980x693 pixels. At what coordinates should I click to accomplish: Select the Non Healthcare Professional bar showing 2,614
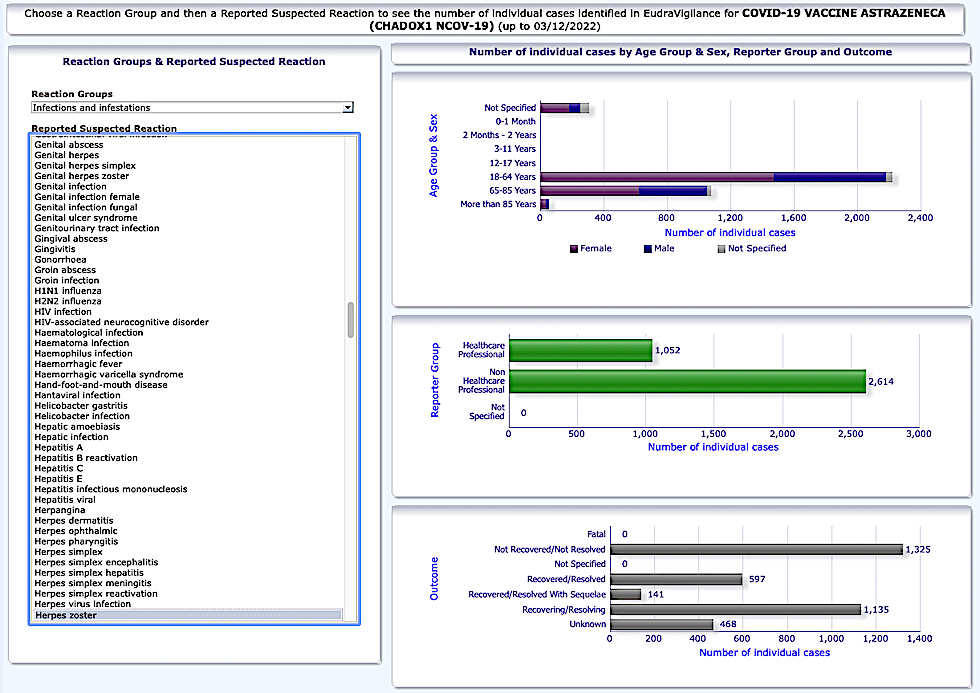(x=688, y=381)
